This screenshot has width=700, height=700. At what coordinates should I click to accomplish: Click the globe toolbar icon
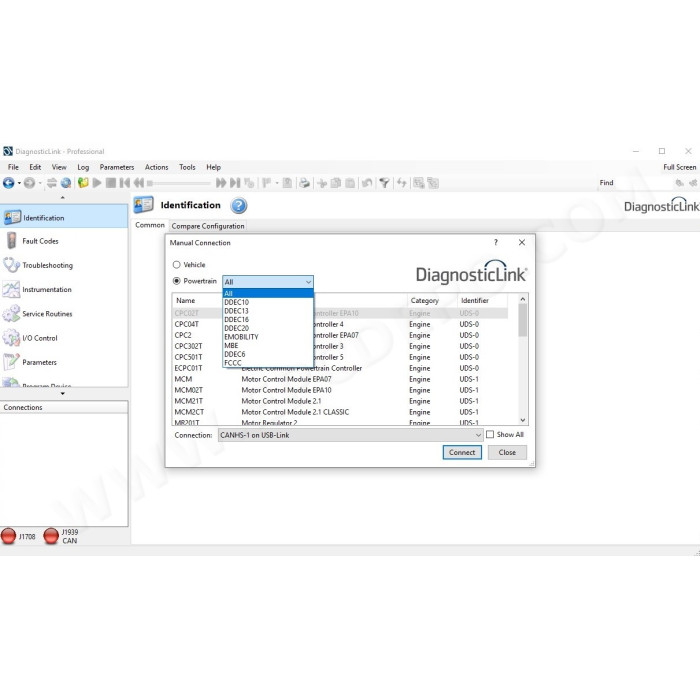pos(66,183)
